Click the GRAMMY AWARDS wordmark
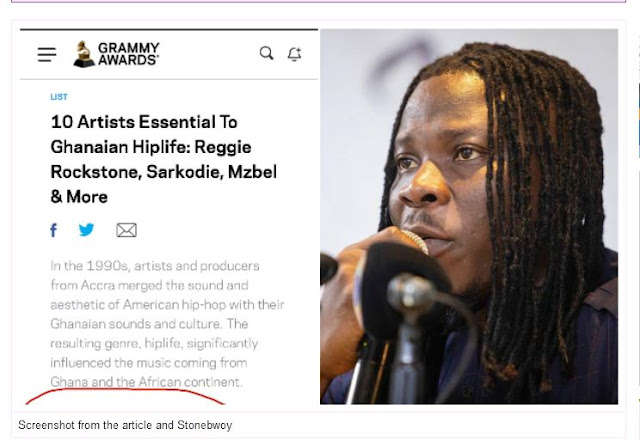This screenshot has height=441, width=640. point(129,54)
